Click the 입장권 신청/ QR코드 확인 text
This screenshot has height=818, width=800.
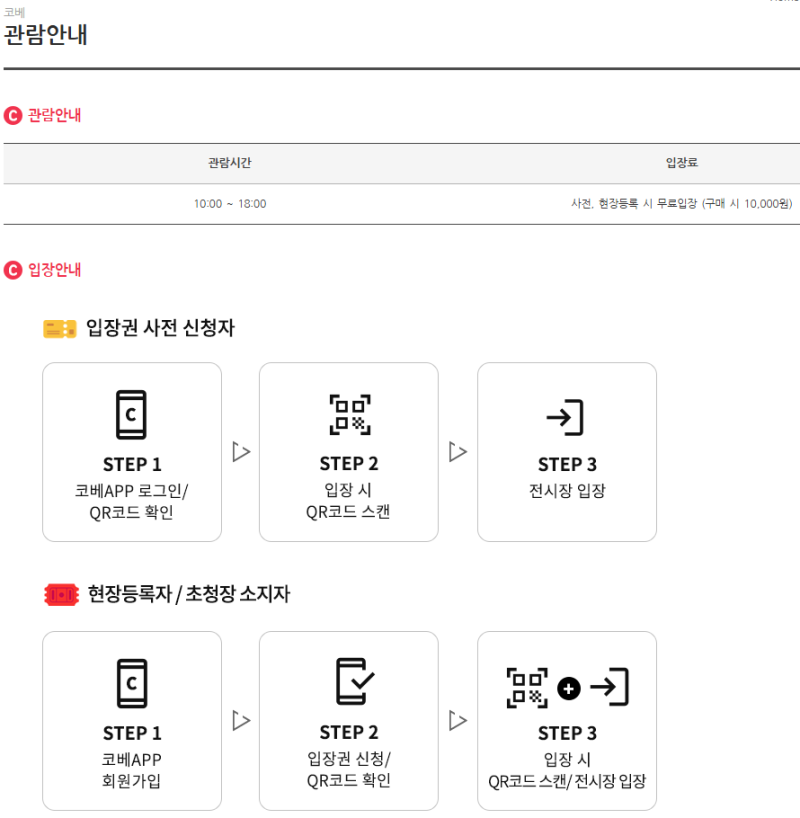coord(349,769)
